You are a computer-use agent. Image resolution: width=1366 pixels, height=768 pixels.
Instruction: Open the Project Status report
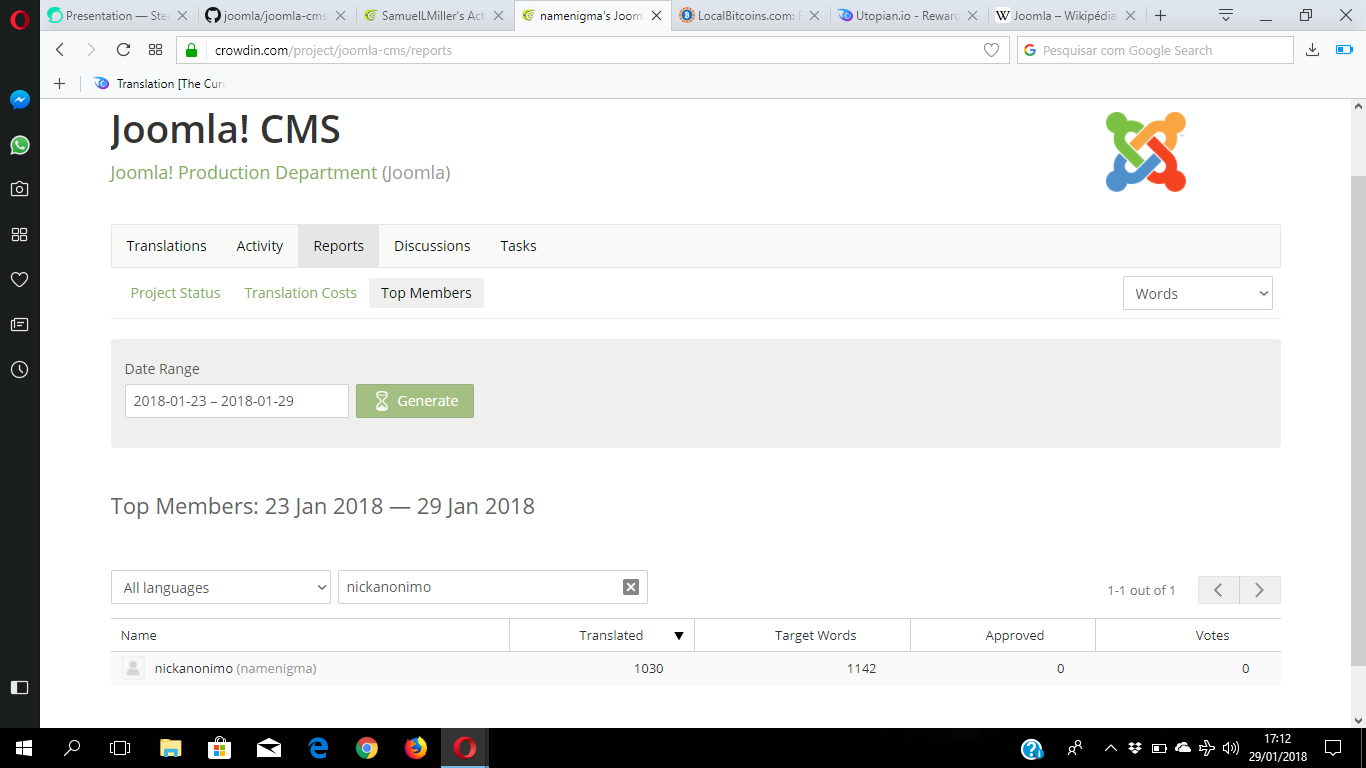click(x=175, y=293)
